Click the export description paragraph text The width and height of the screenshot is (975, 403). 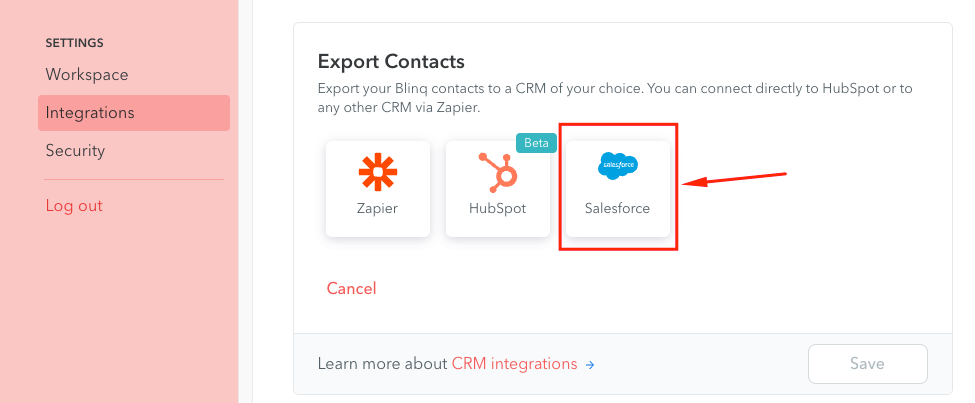click(615, 98)
